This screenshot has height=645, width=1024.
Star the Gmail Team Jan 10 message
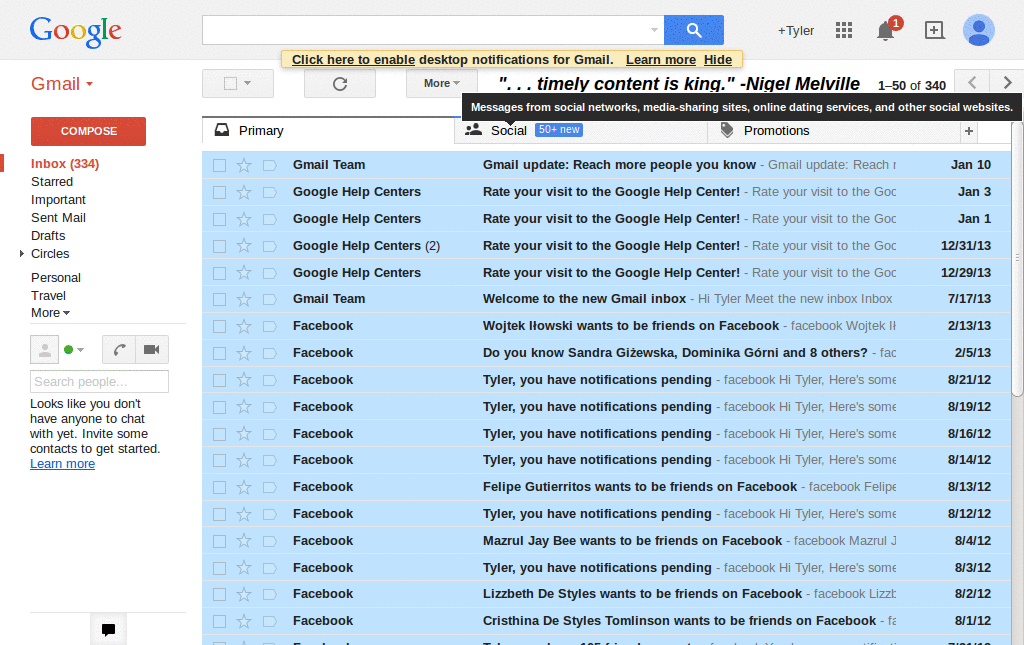click(244, 165)
